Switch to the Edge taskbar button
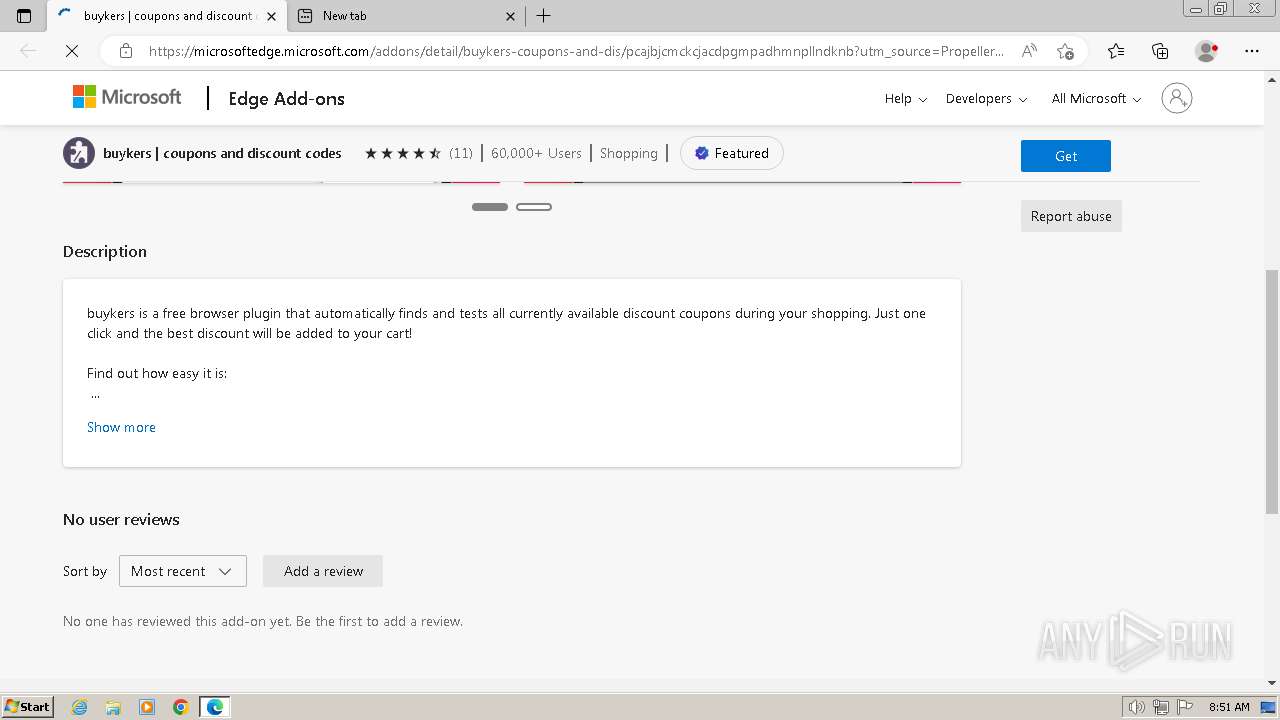Image resolution: width=1280 pixels, height=720 pixels. (x=215, y=707)
